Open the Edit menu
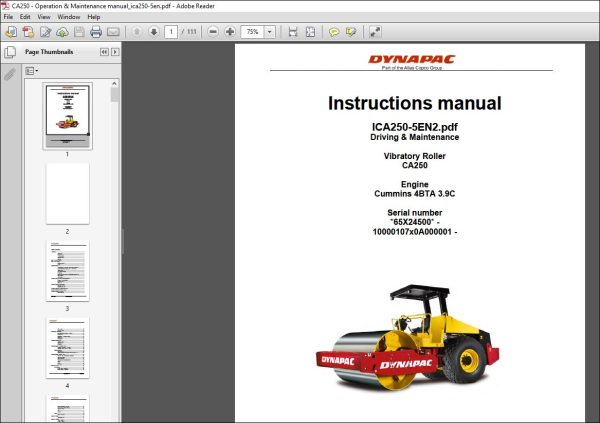This screenshot has width=600, height=423. click(x=25, y=17)
